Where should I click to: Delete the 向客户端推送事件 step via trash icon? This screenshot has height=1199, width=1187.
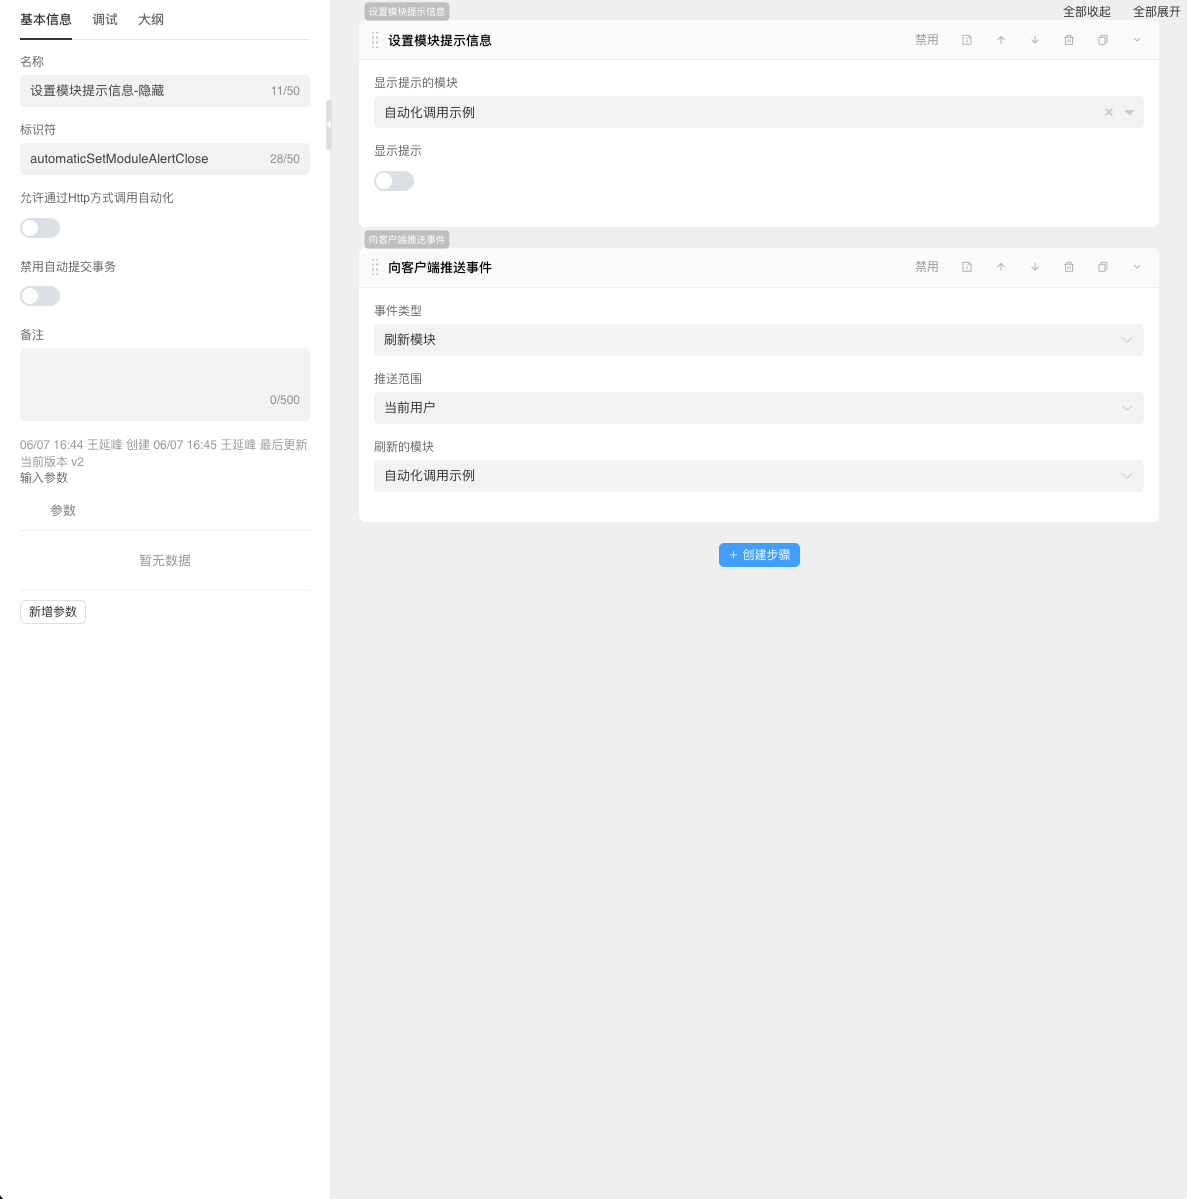coord(1069,267)
